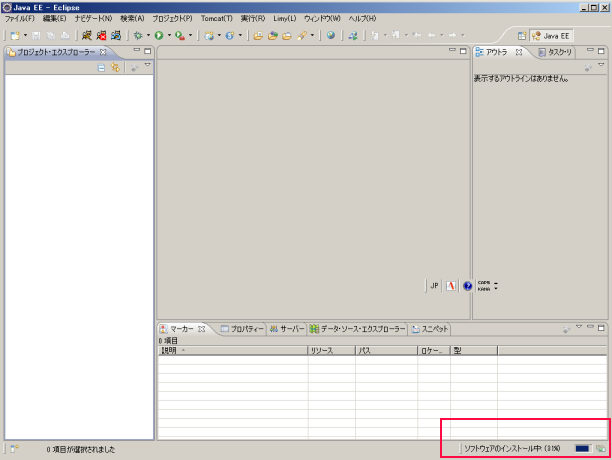Click the status bar fast view icon
This screenshot has height=460, width=612.
pyautogui.click(x=14, y=449)
